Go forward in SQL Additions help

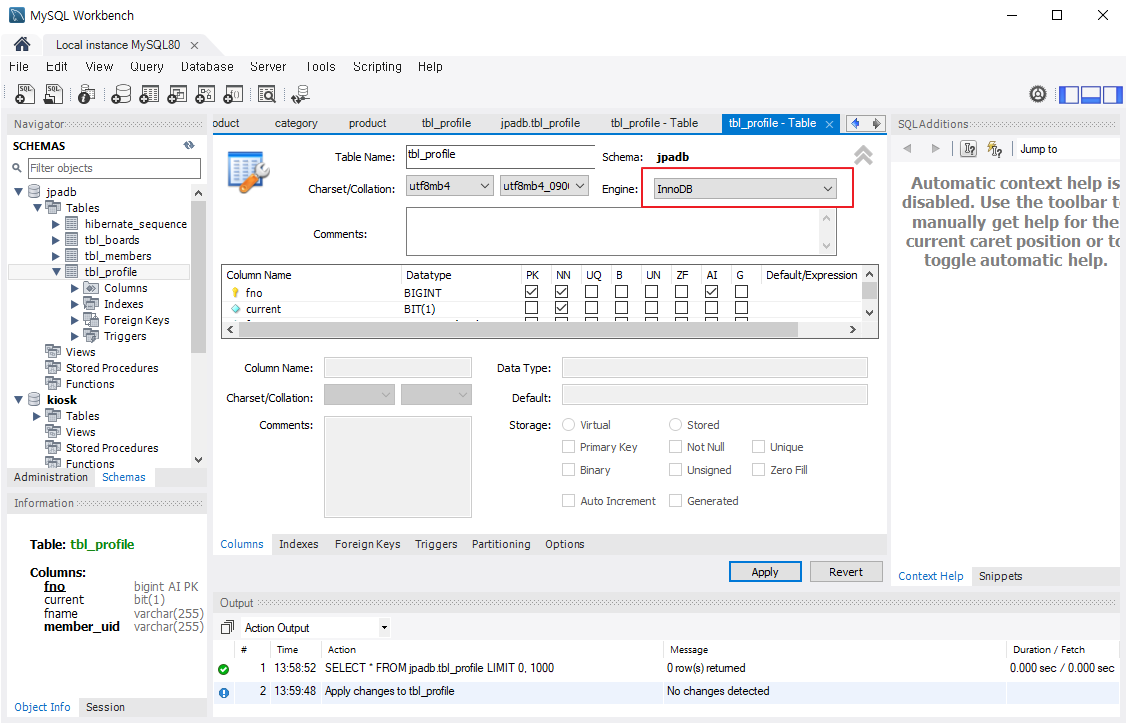point(935,149)
